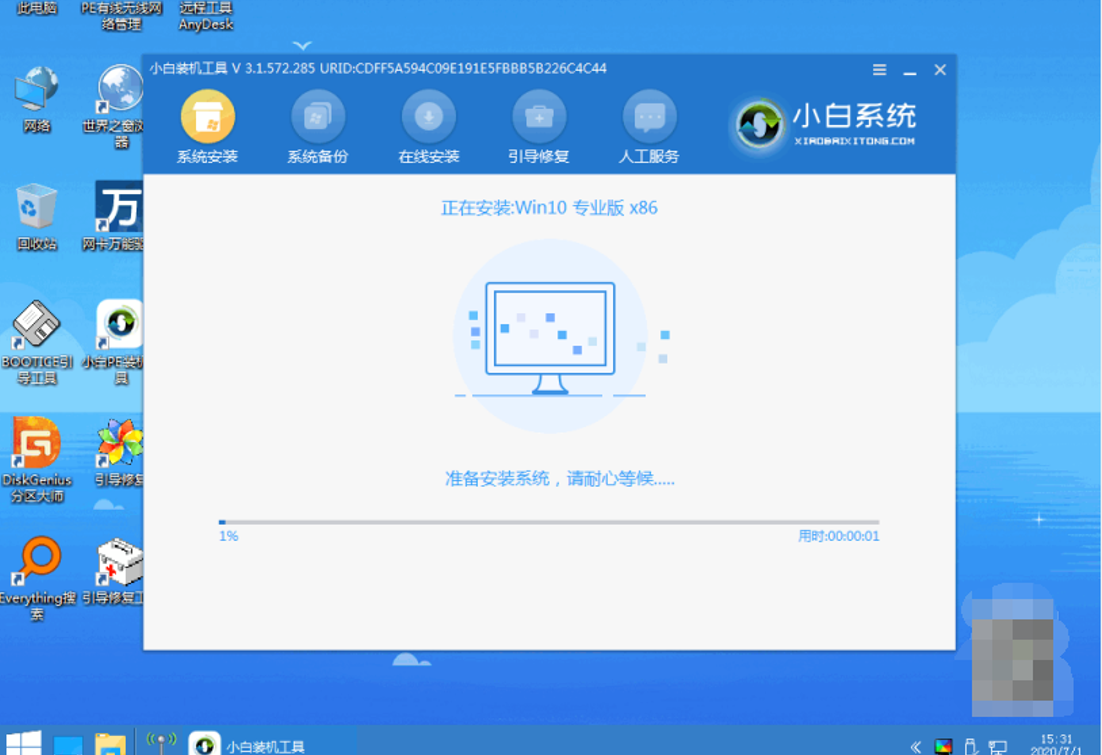The width and height of the screenshot is (1102, 755).
Task: Click the 小白系统 logo
Action: tap(825, 125)
